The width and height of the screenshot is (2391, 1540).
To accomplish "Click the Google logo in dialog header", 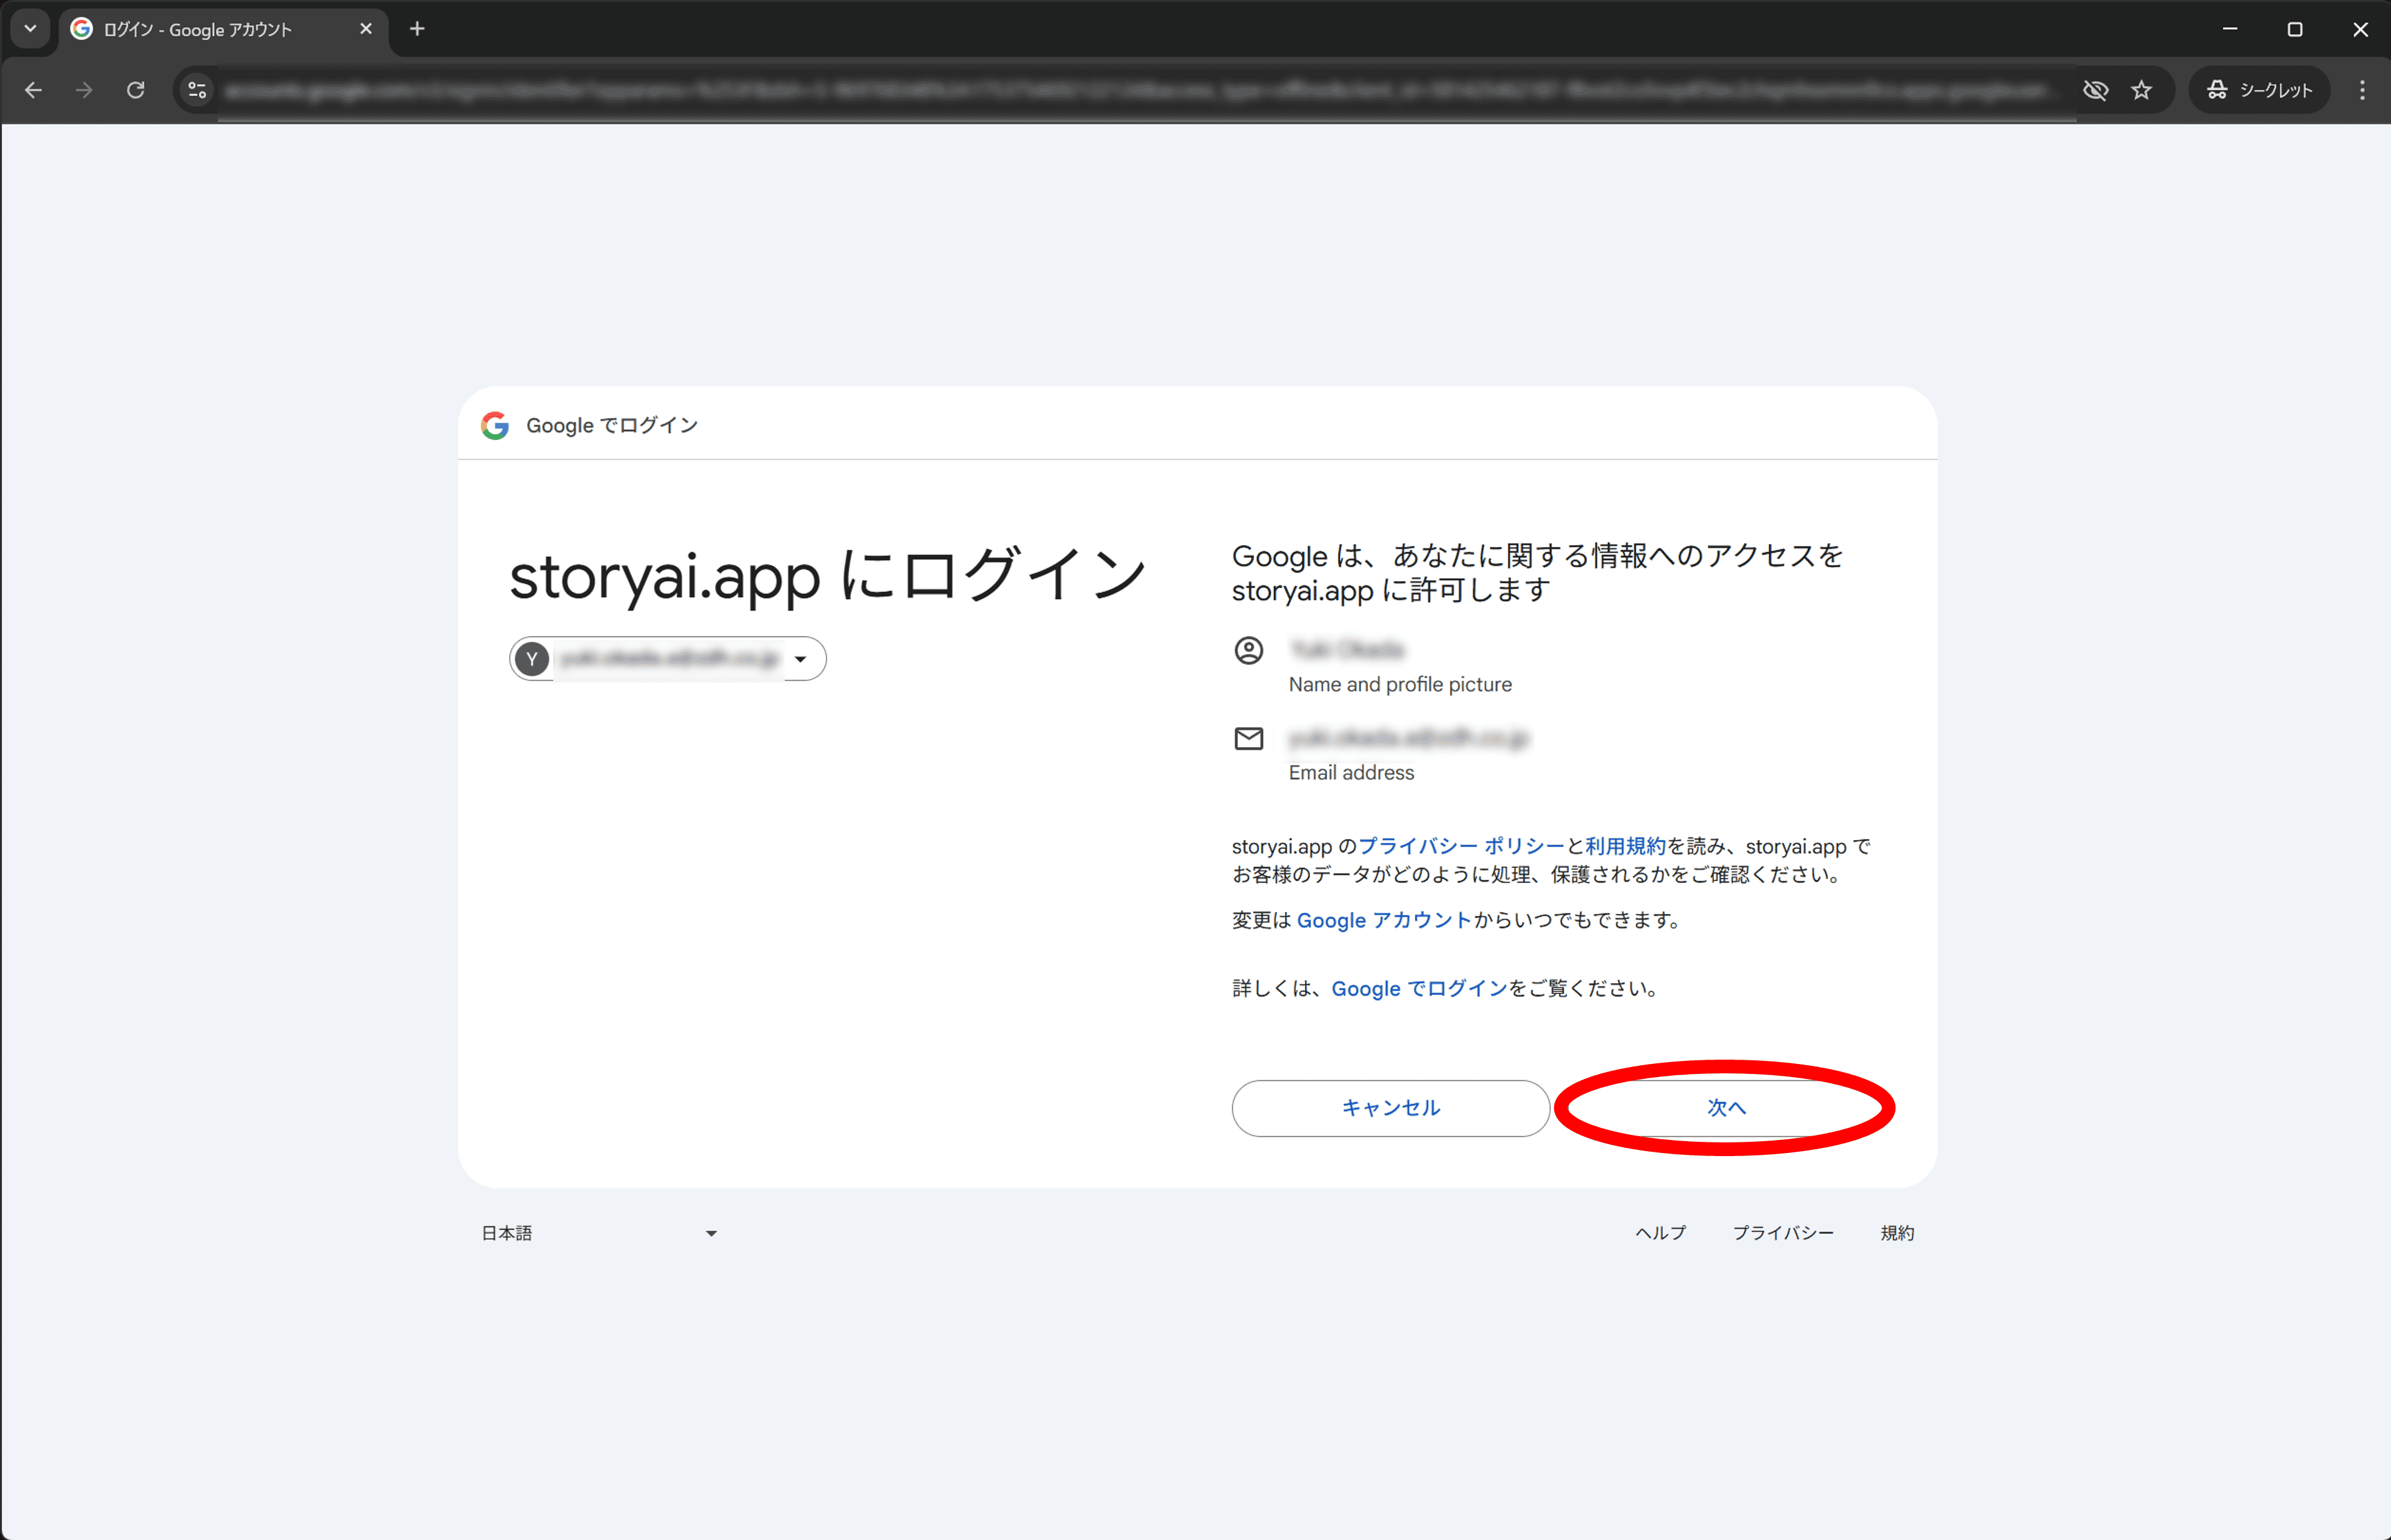I will (495, 425).
